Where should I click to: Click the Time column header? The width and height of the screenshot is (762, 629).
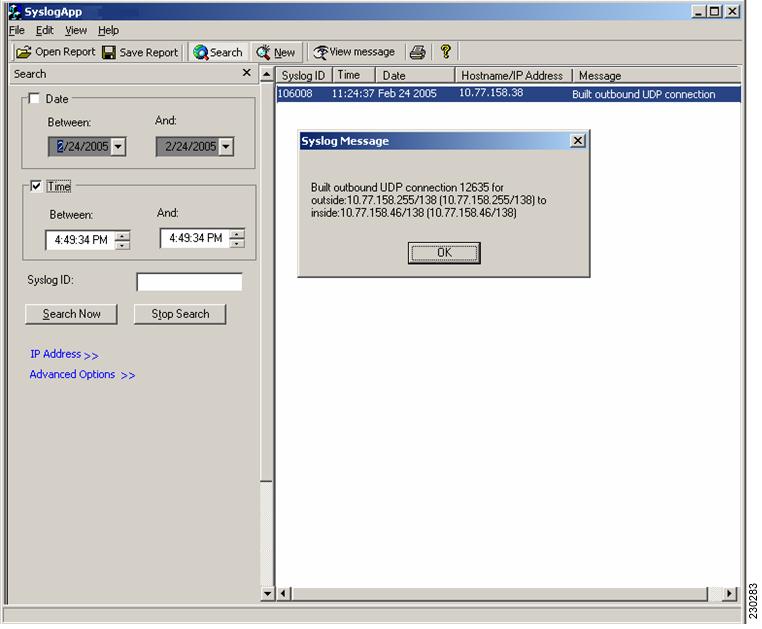pyautogui.click(x=354, y=75)
